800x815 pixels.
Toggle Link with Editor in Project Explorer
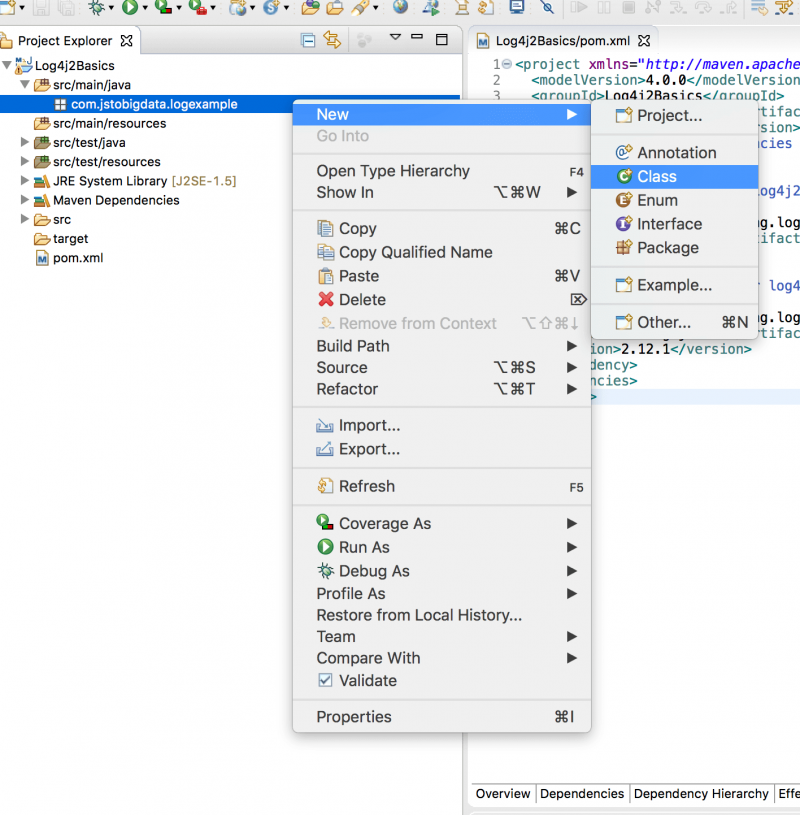click(x=331, y=41)
